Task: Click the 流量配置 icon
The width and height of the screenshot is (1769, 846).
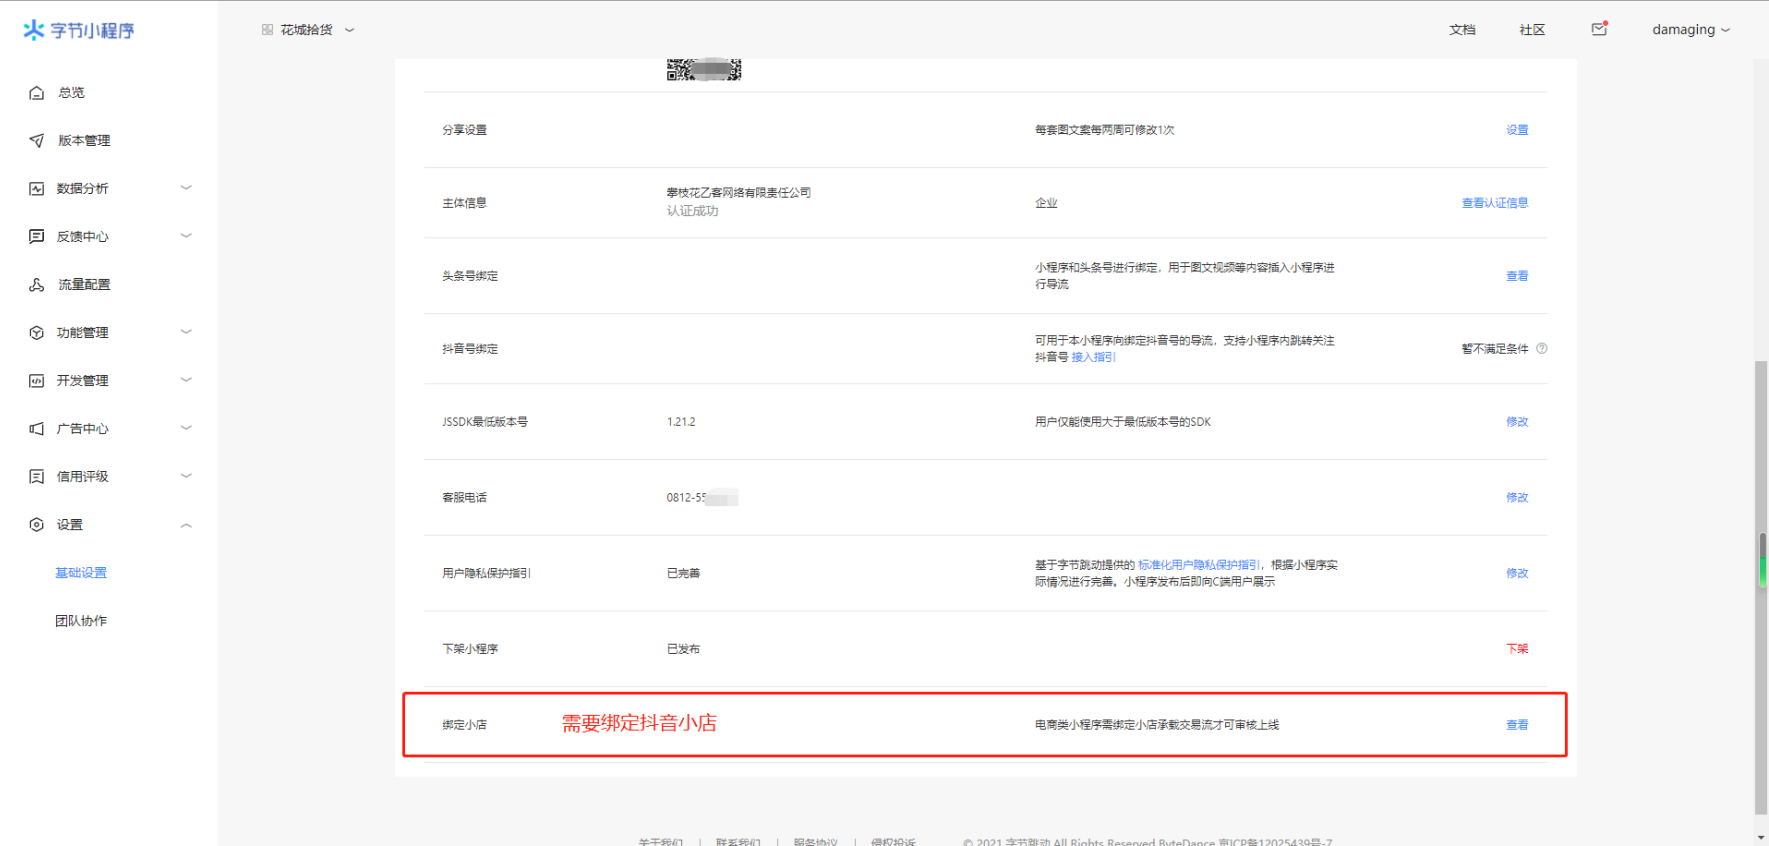Action: [37, 285]
